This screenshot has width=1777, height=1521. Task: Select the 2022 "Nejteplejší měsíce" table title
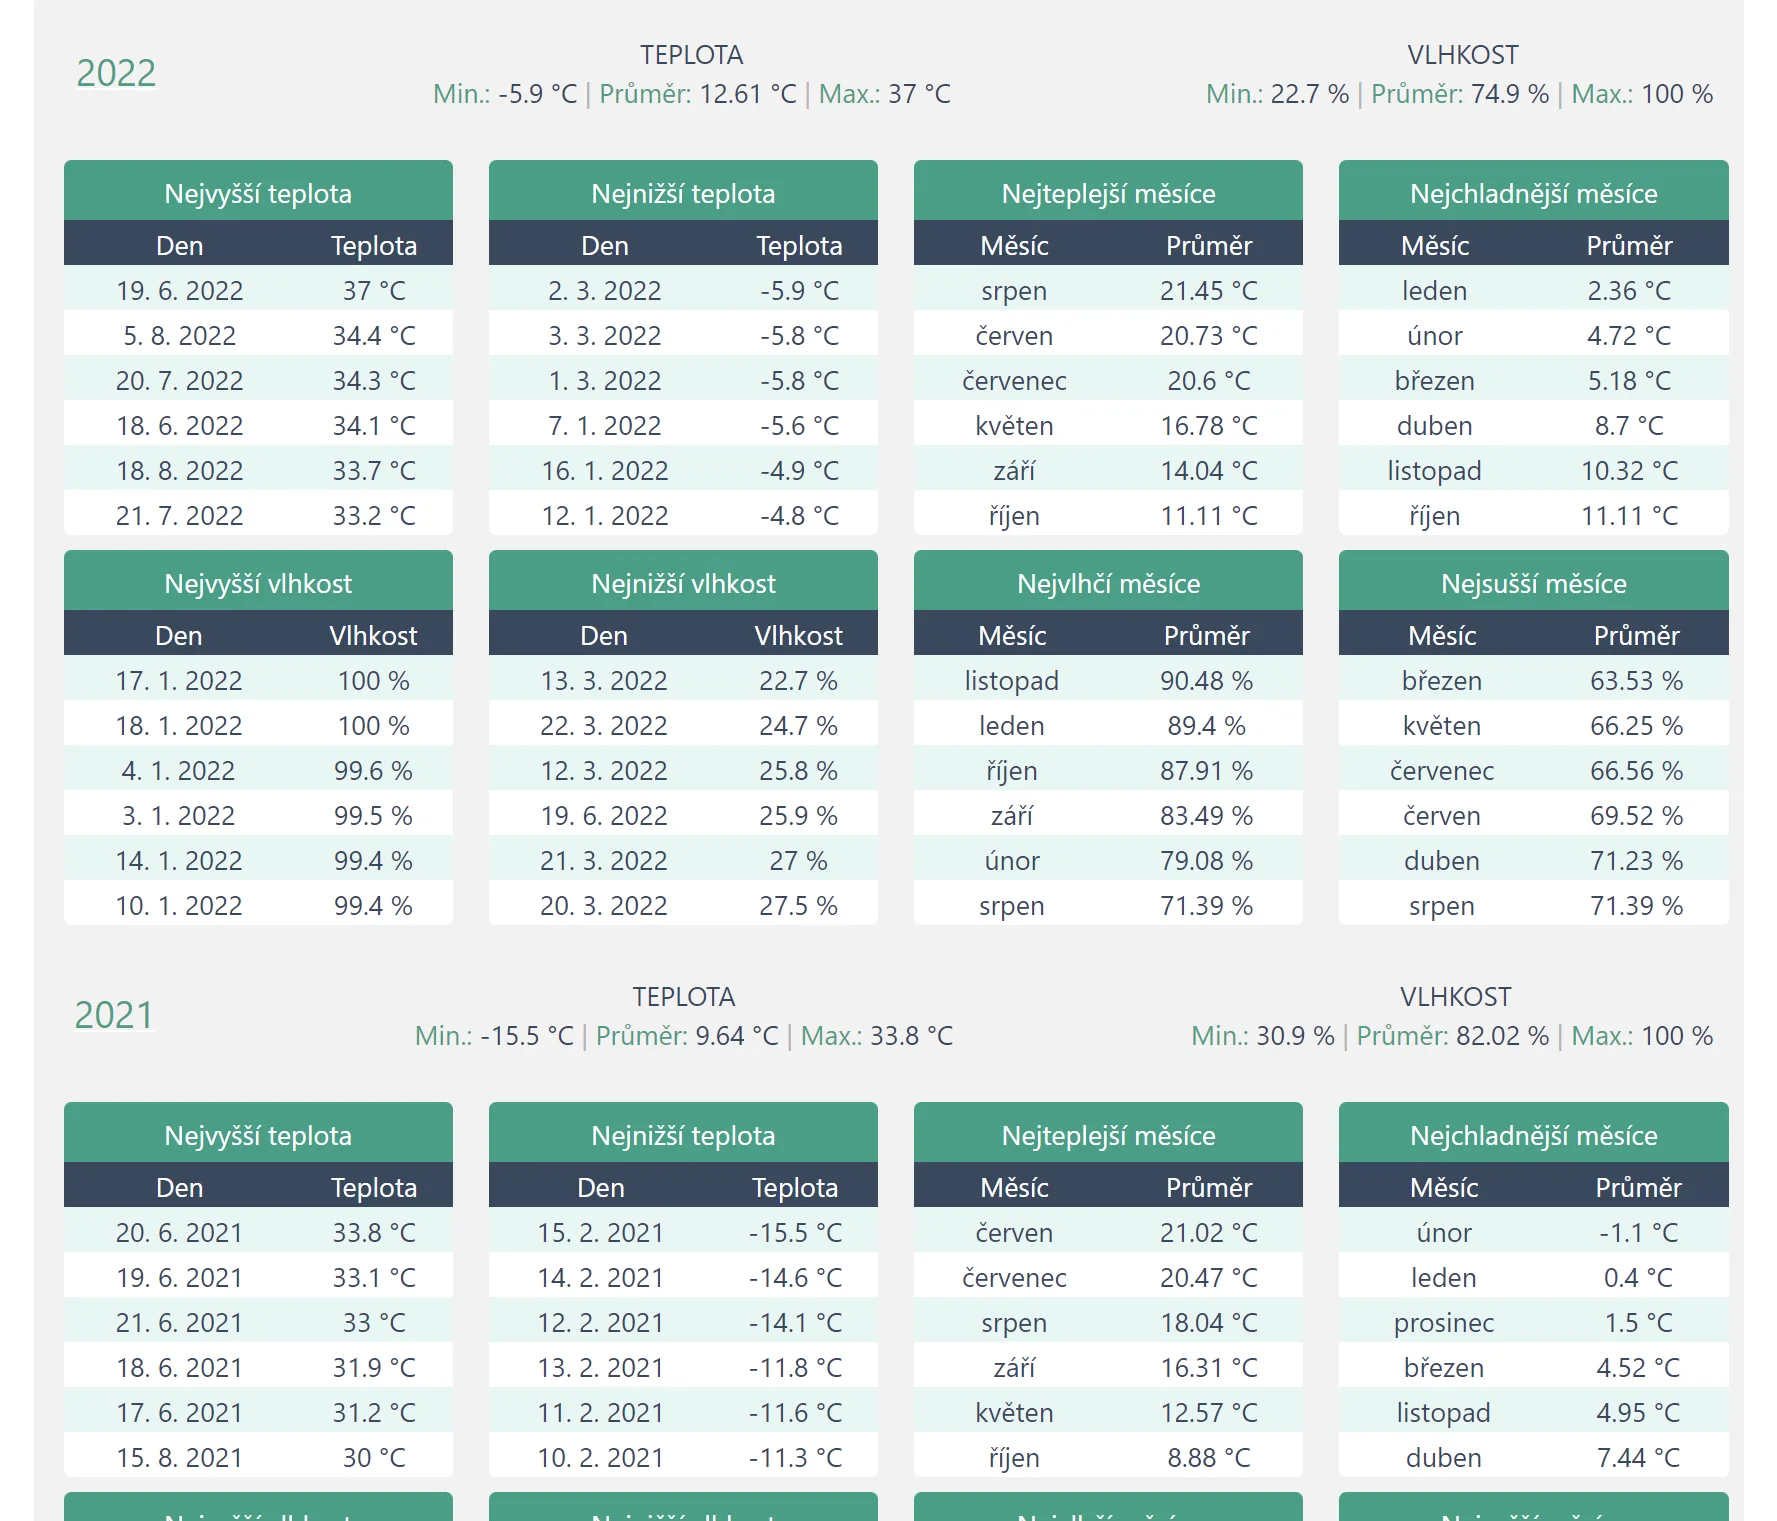pyautogui.click(x=1108, y=193)
